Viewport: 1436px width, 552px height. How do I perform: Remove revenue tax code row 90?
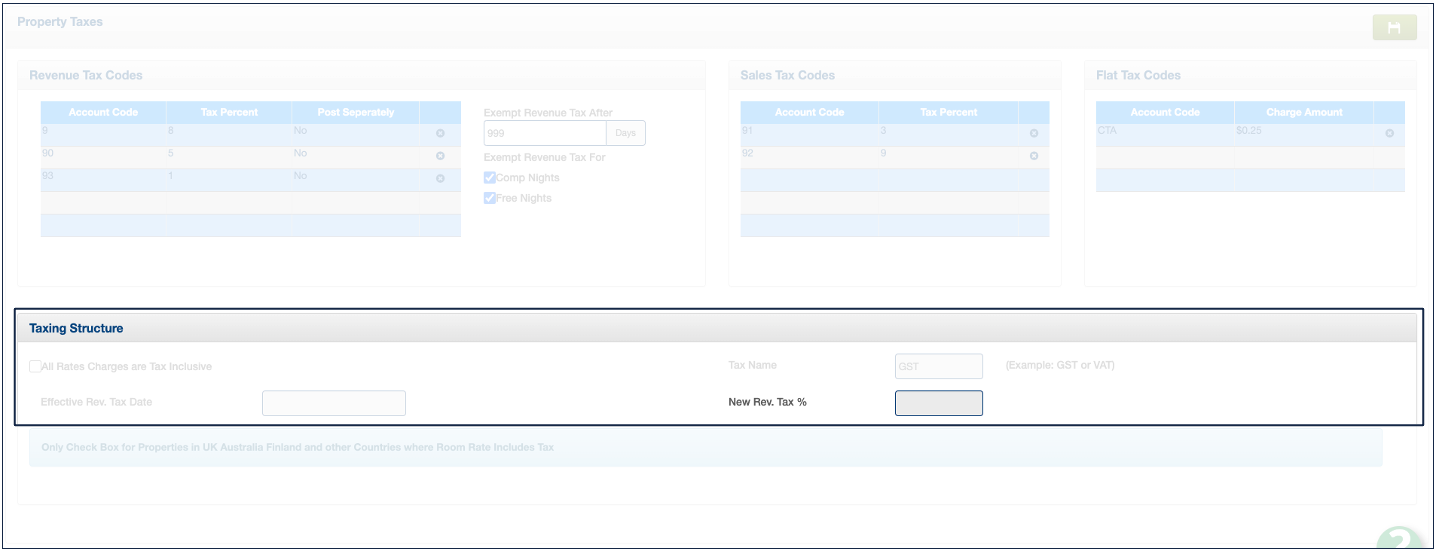[440, 157]
